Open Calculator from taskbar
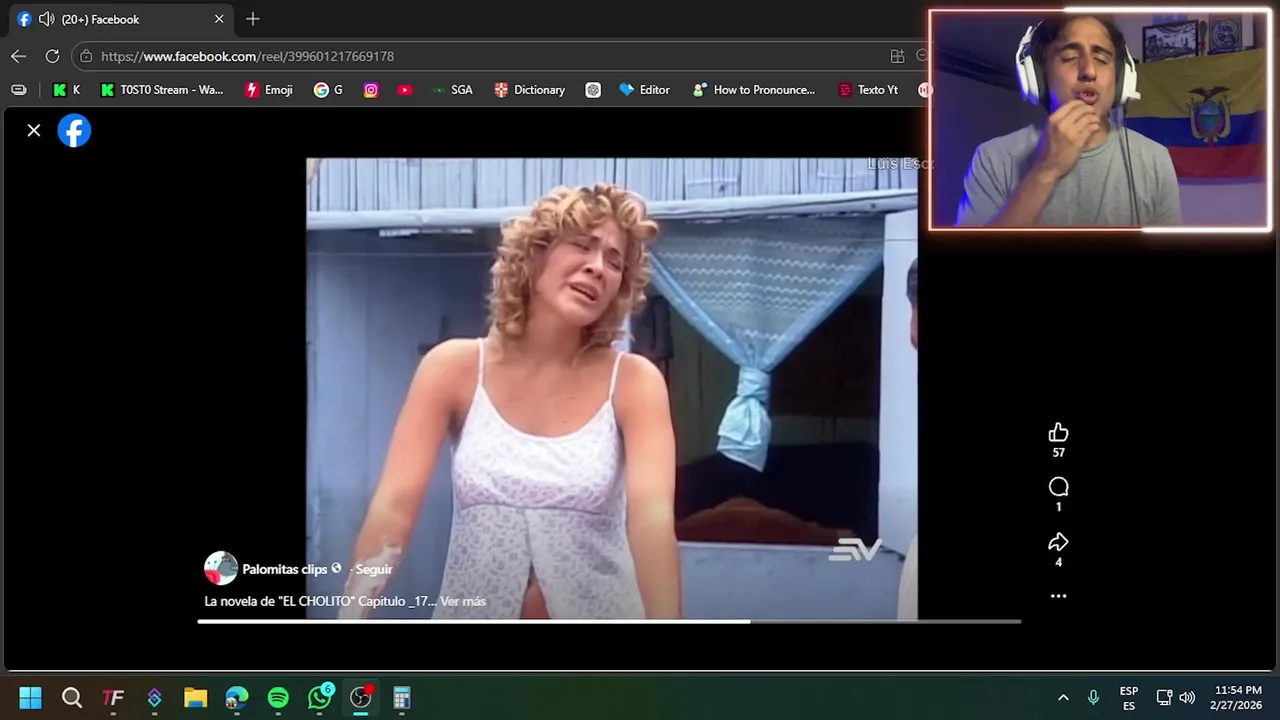Screen dimensions: 1280x720 [x=402, y=697]
